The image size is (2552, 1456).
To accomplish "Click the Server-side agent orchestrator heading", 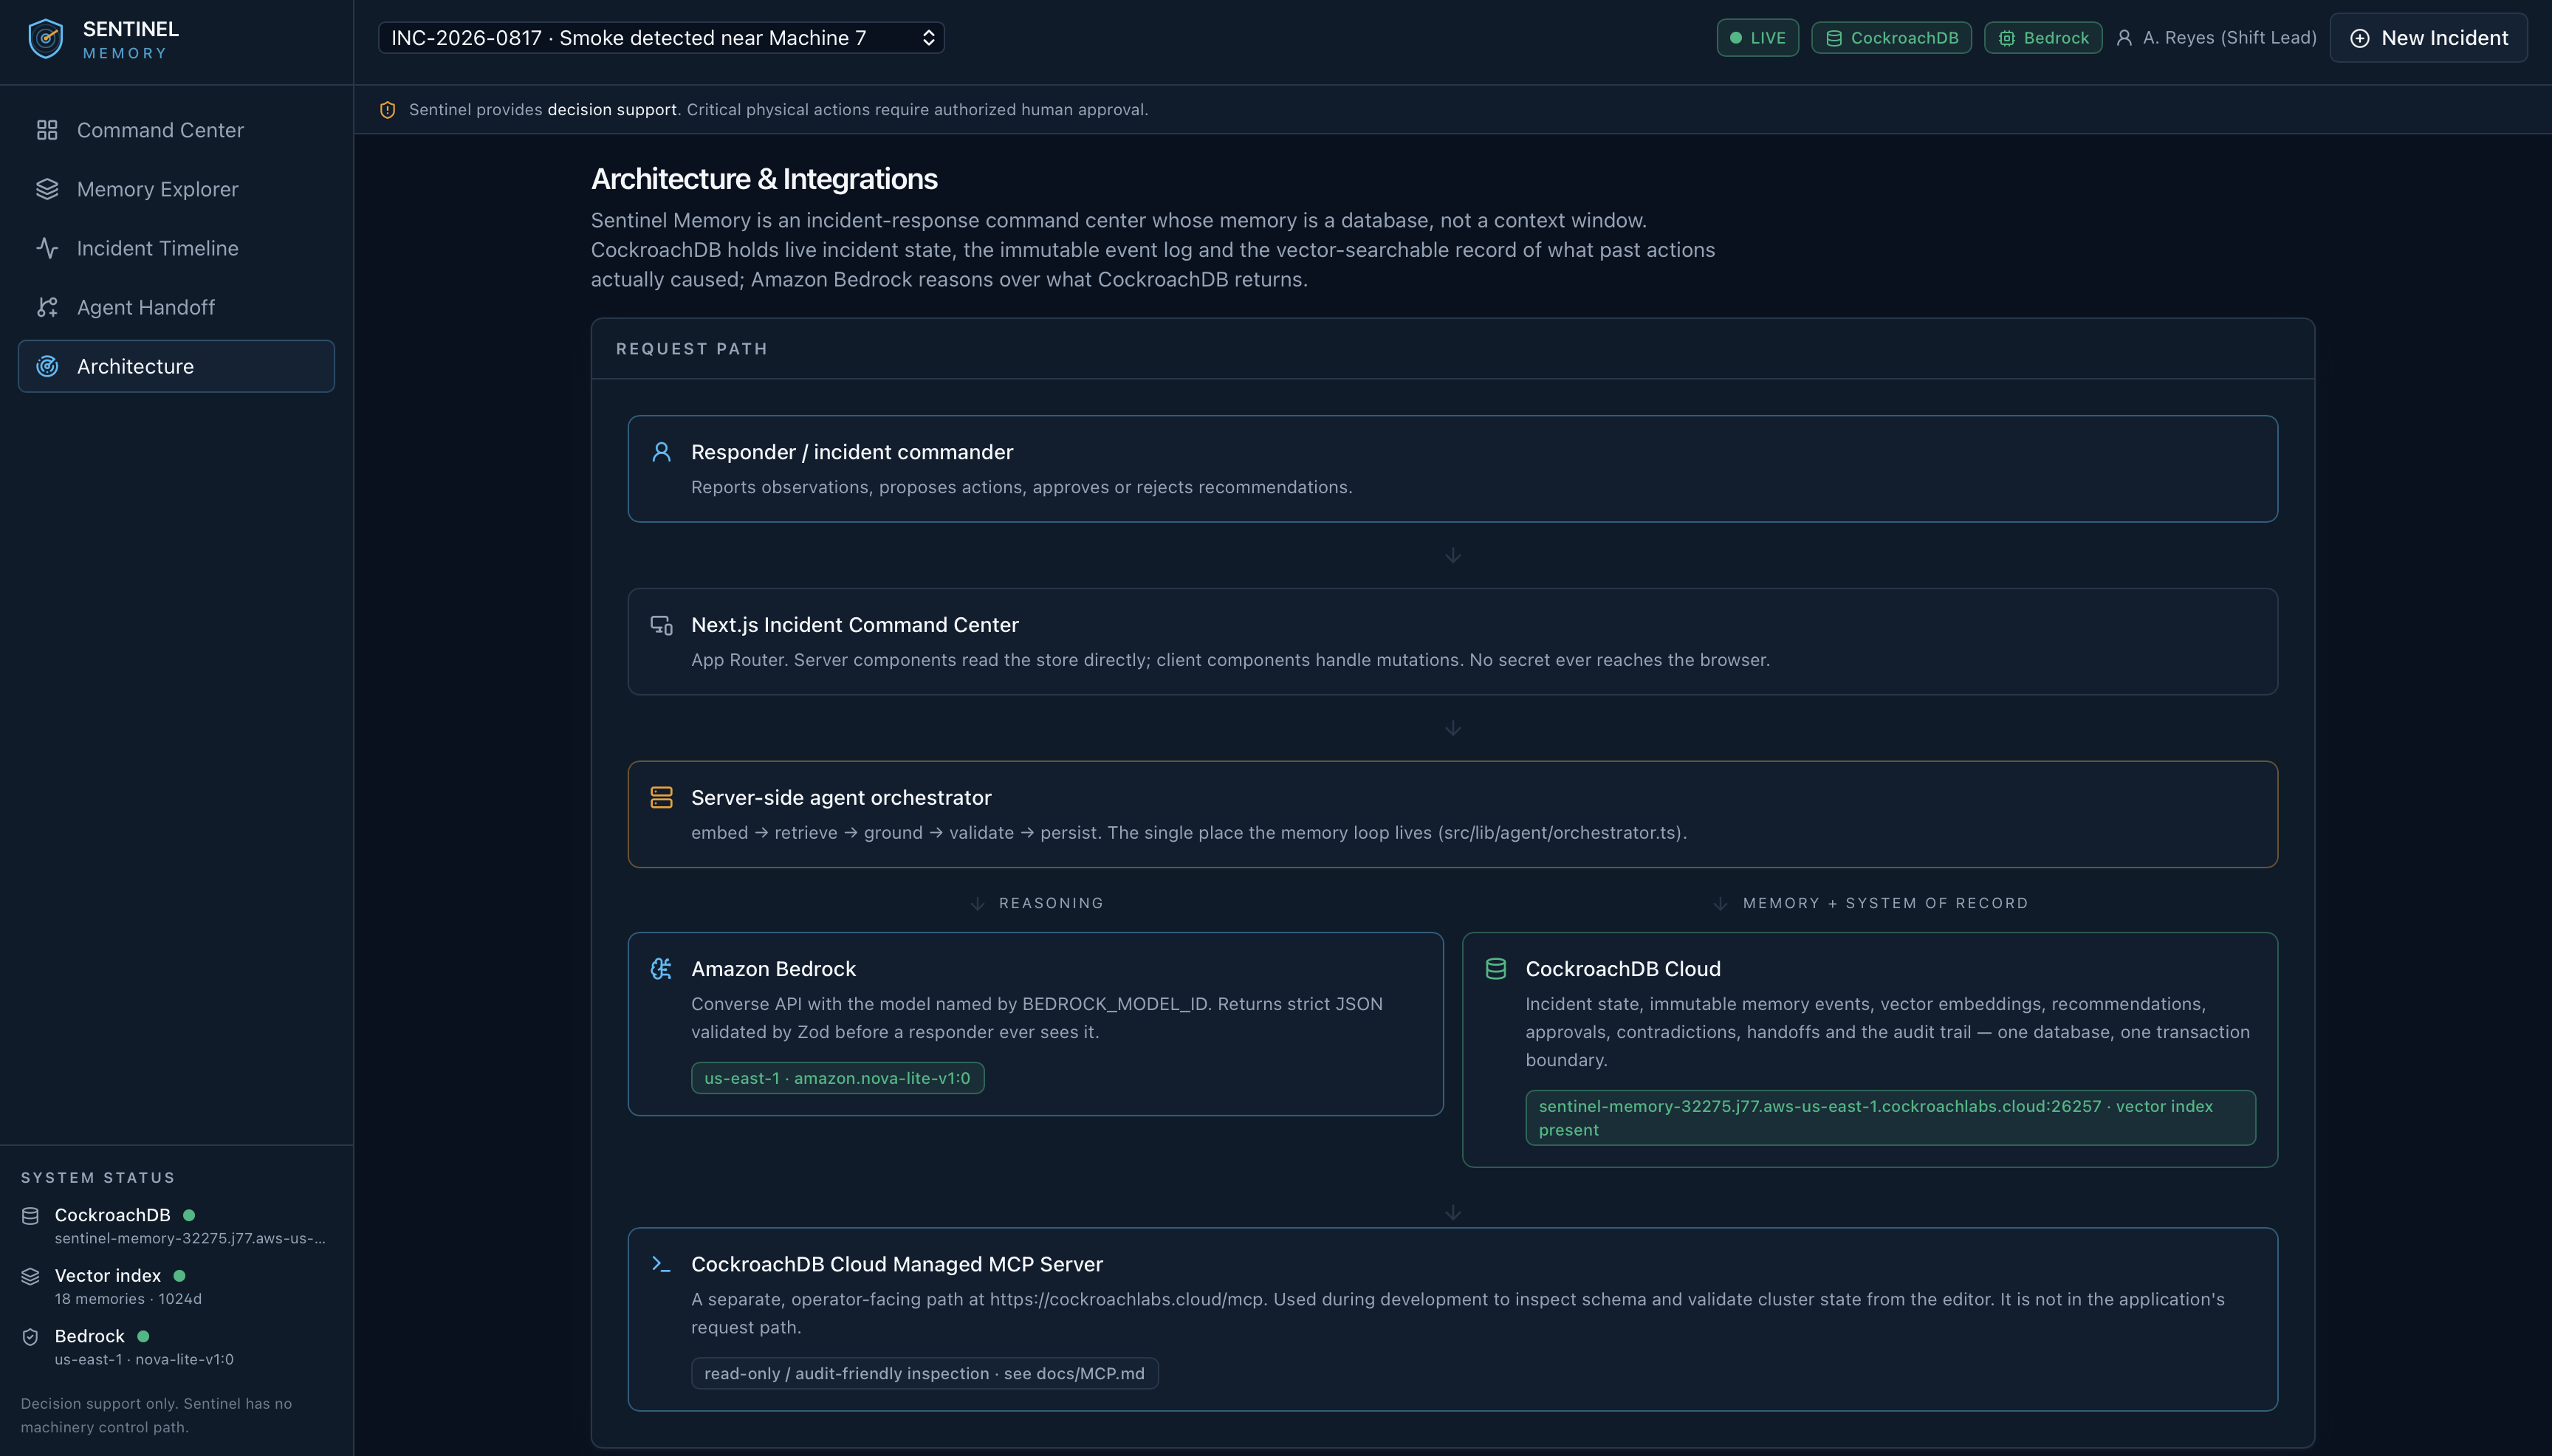I will point(841,797).
